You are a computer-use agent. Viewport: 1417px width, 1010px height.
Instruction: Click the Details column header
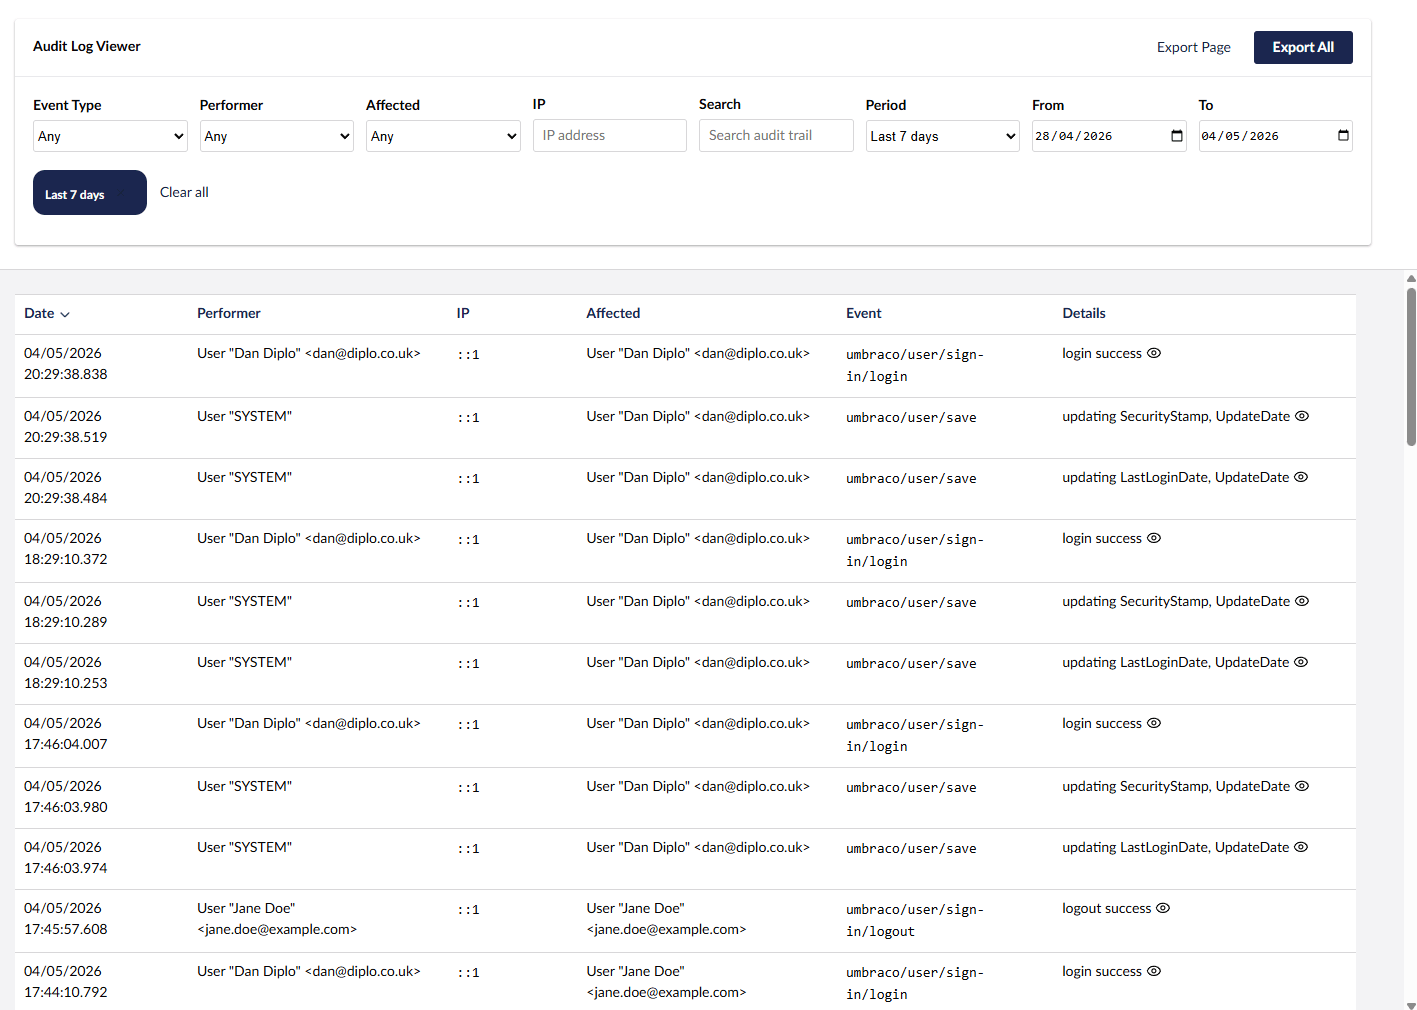(1084, 313)
